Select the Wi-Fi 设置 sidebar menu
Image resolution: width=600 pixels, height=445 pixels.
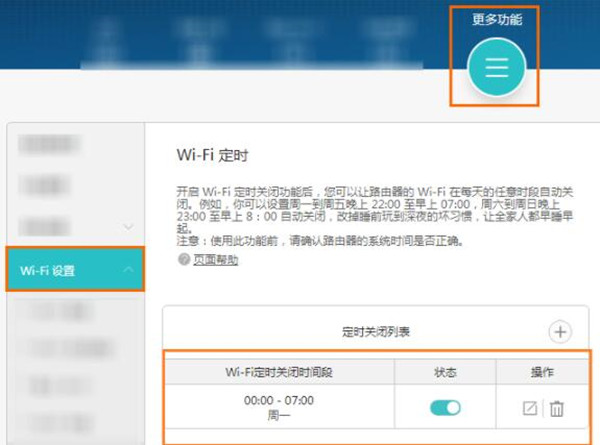coord(75,270)
